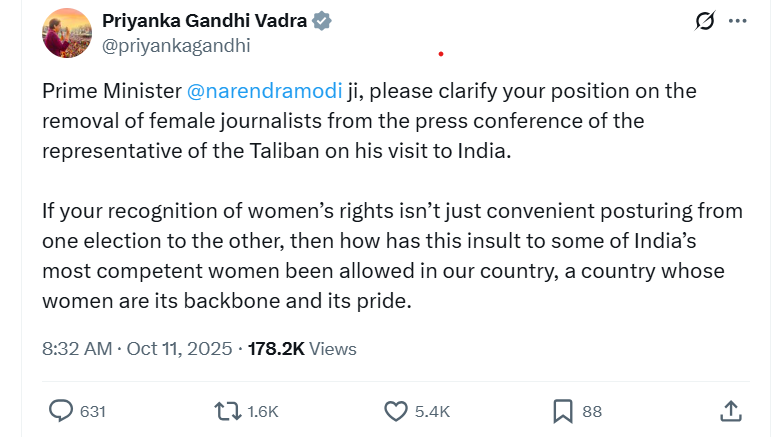775x437 pixels.
Task: Open Priyanka Gandhi Vadra's profile picture
Action: tap(67, 34)
